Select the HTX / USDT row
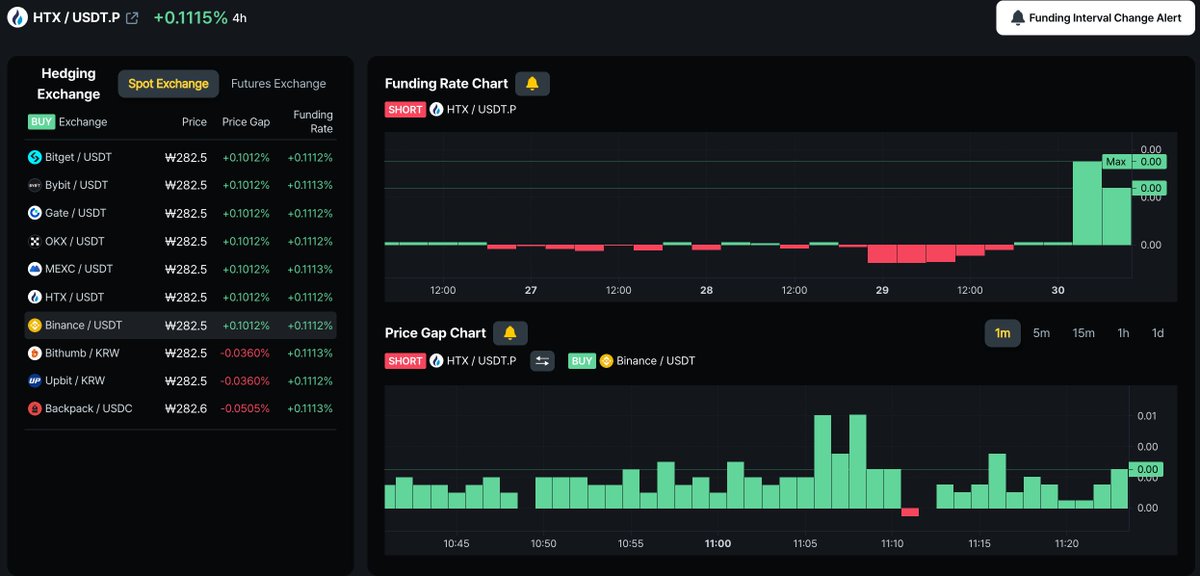This screenshot has width=1200, height=576. (x=180, y=297)
